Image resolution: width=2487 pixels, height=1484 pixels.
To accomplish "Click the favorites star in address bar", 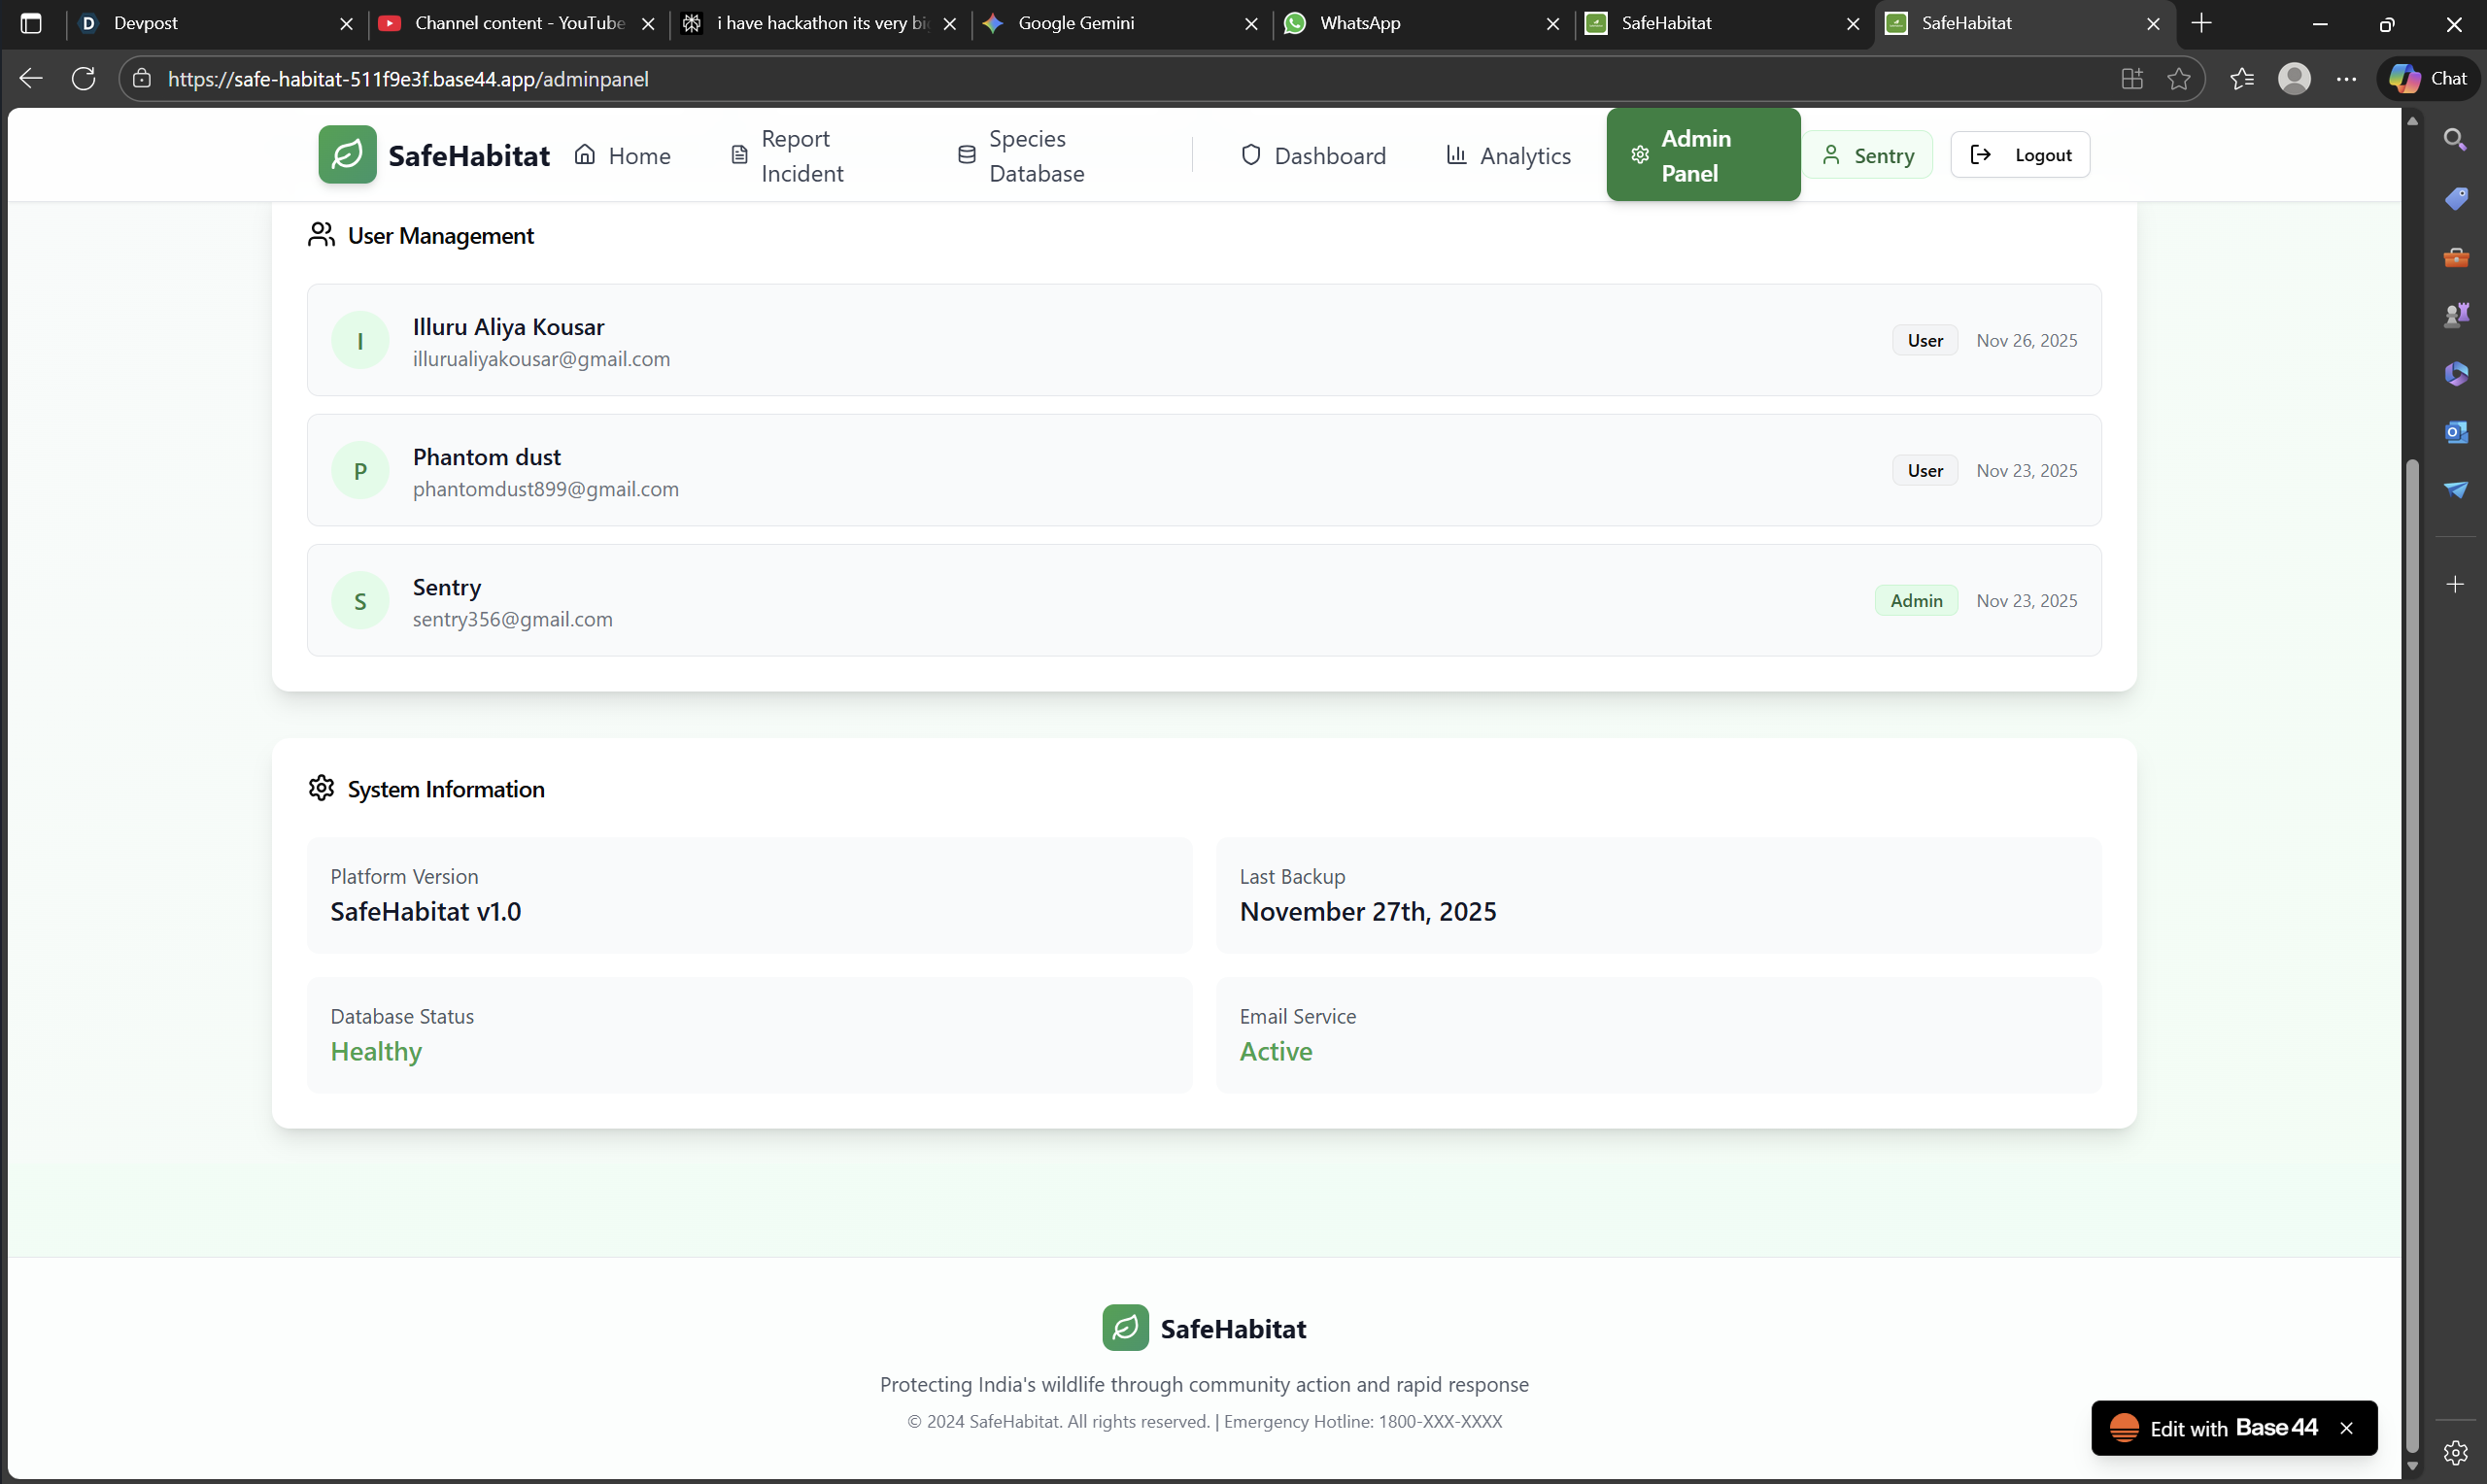I will (2179, 79).
